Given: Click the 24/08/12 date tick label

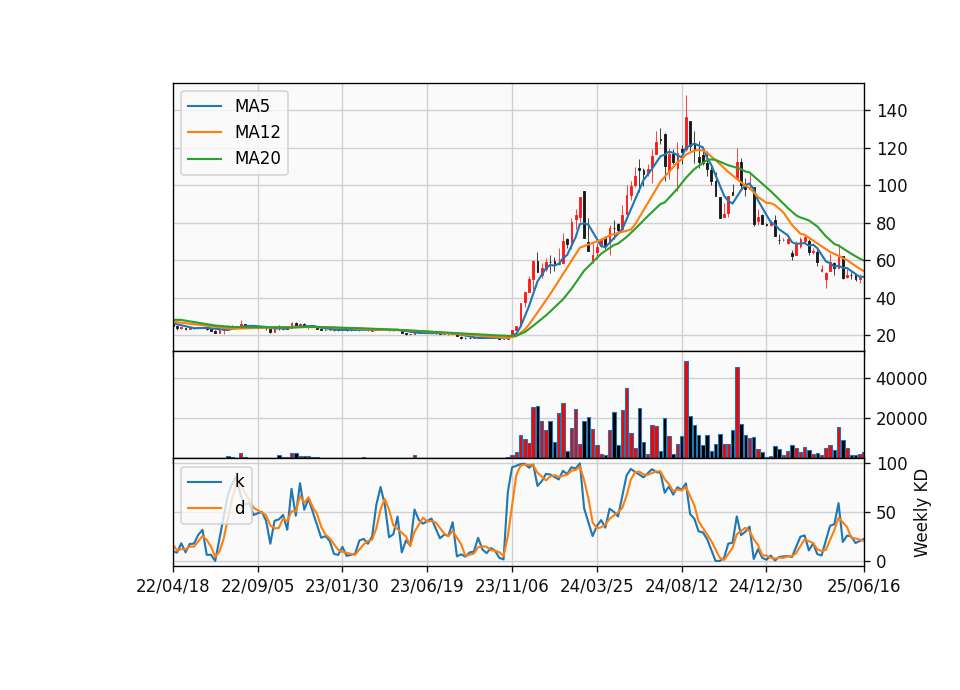Looking at the screenshot, I should click(681, 586).
